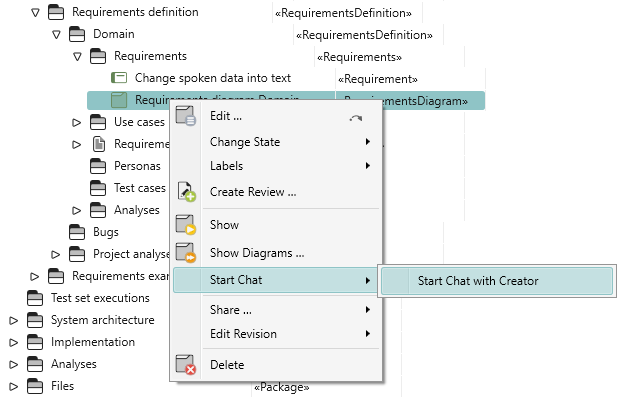Collapse the Requirements tree node
The height and width of the screenshot is (398, 628).
[x=77, y=56]
